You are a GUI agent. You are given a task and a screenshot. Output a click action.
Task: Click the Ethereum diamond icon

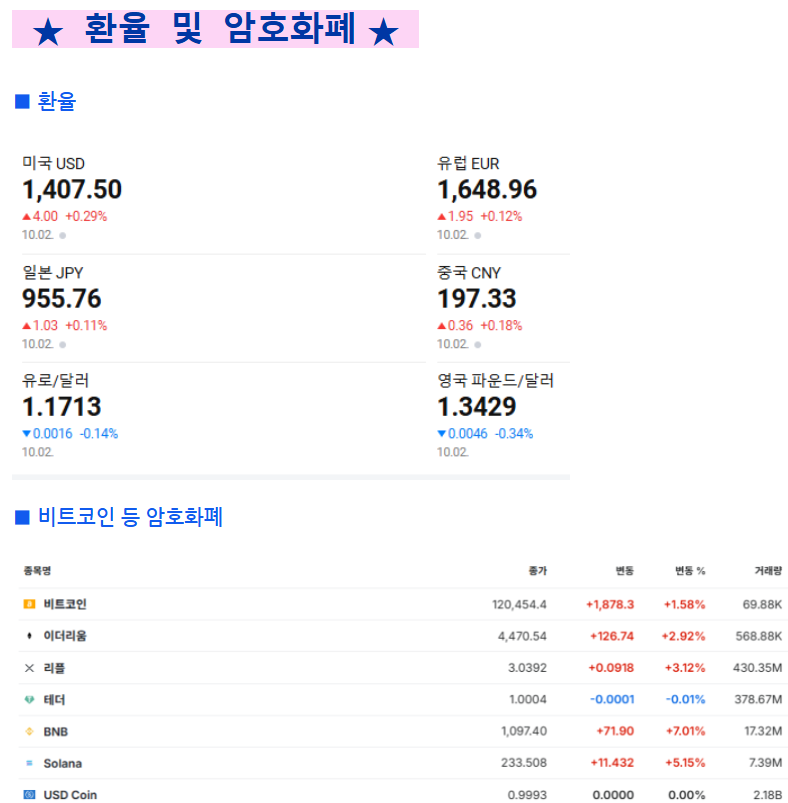click(29, 636)
